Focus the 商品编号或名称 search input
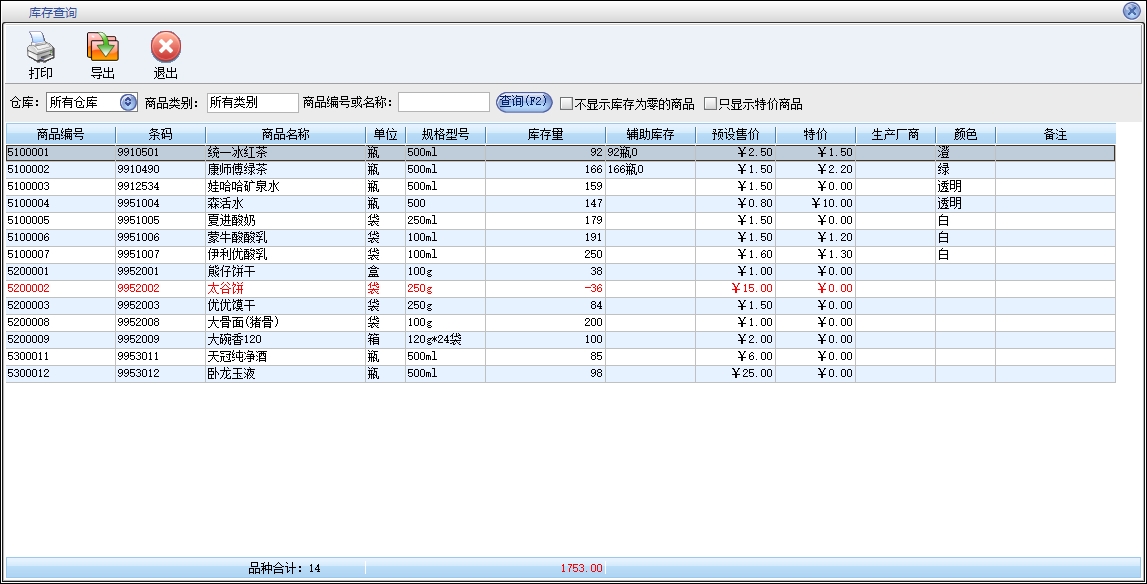The image size is (1147, 584). [x=443, y=102]
